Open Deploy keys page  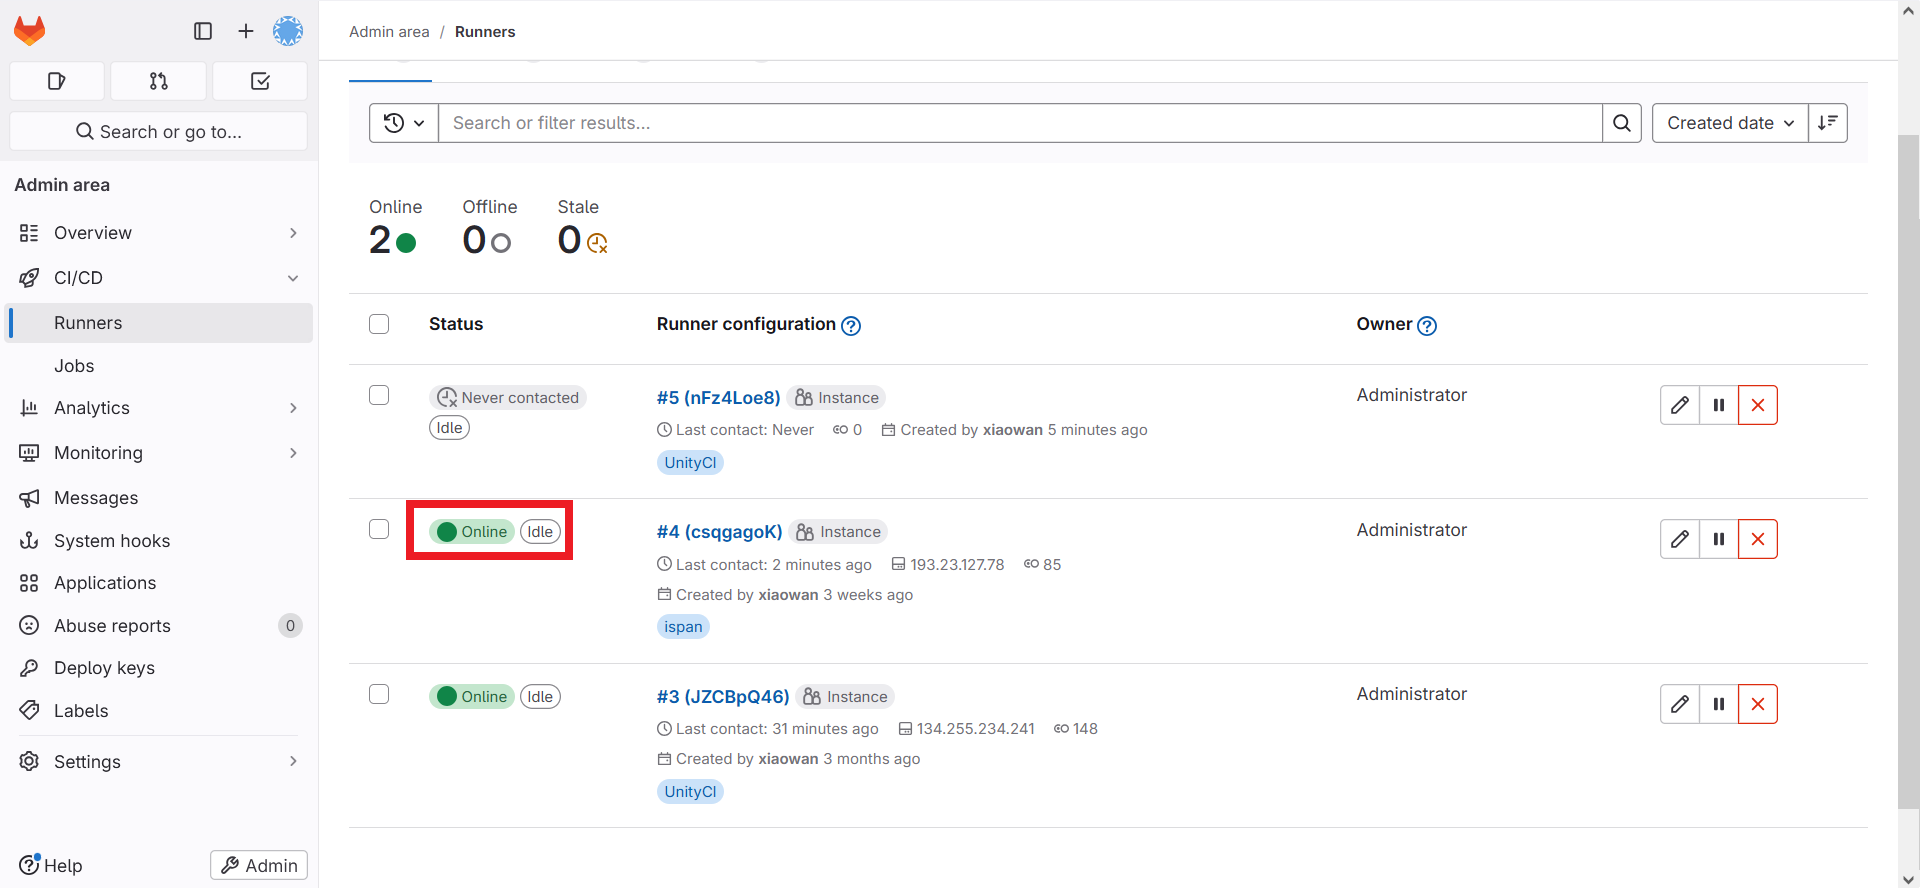click(159, 668)
